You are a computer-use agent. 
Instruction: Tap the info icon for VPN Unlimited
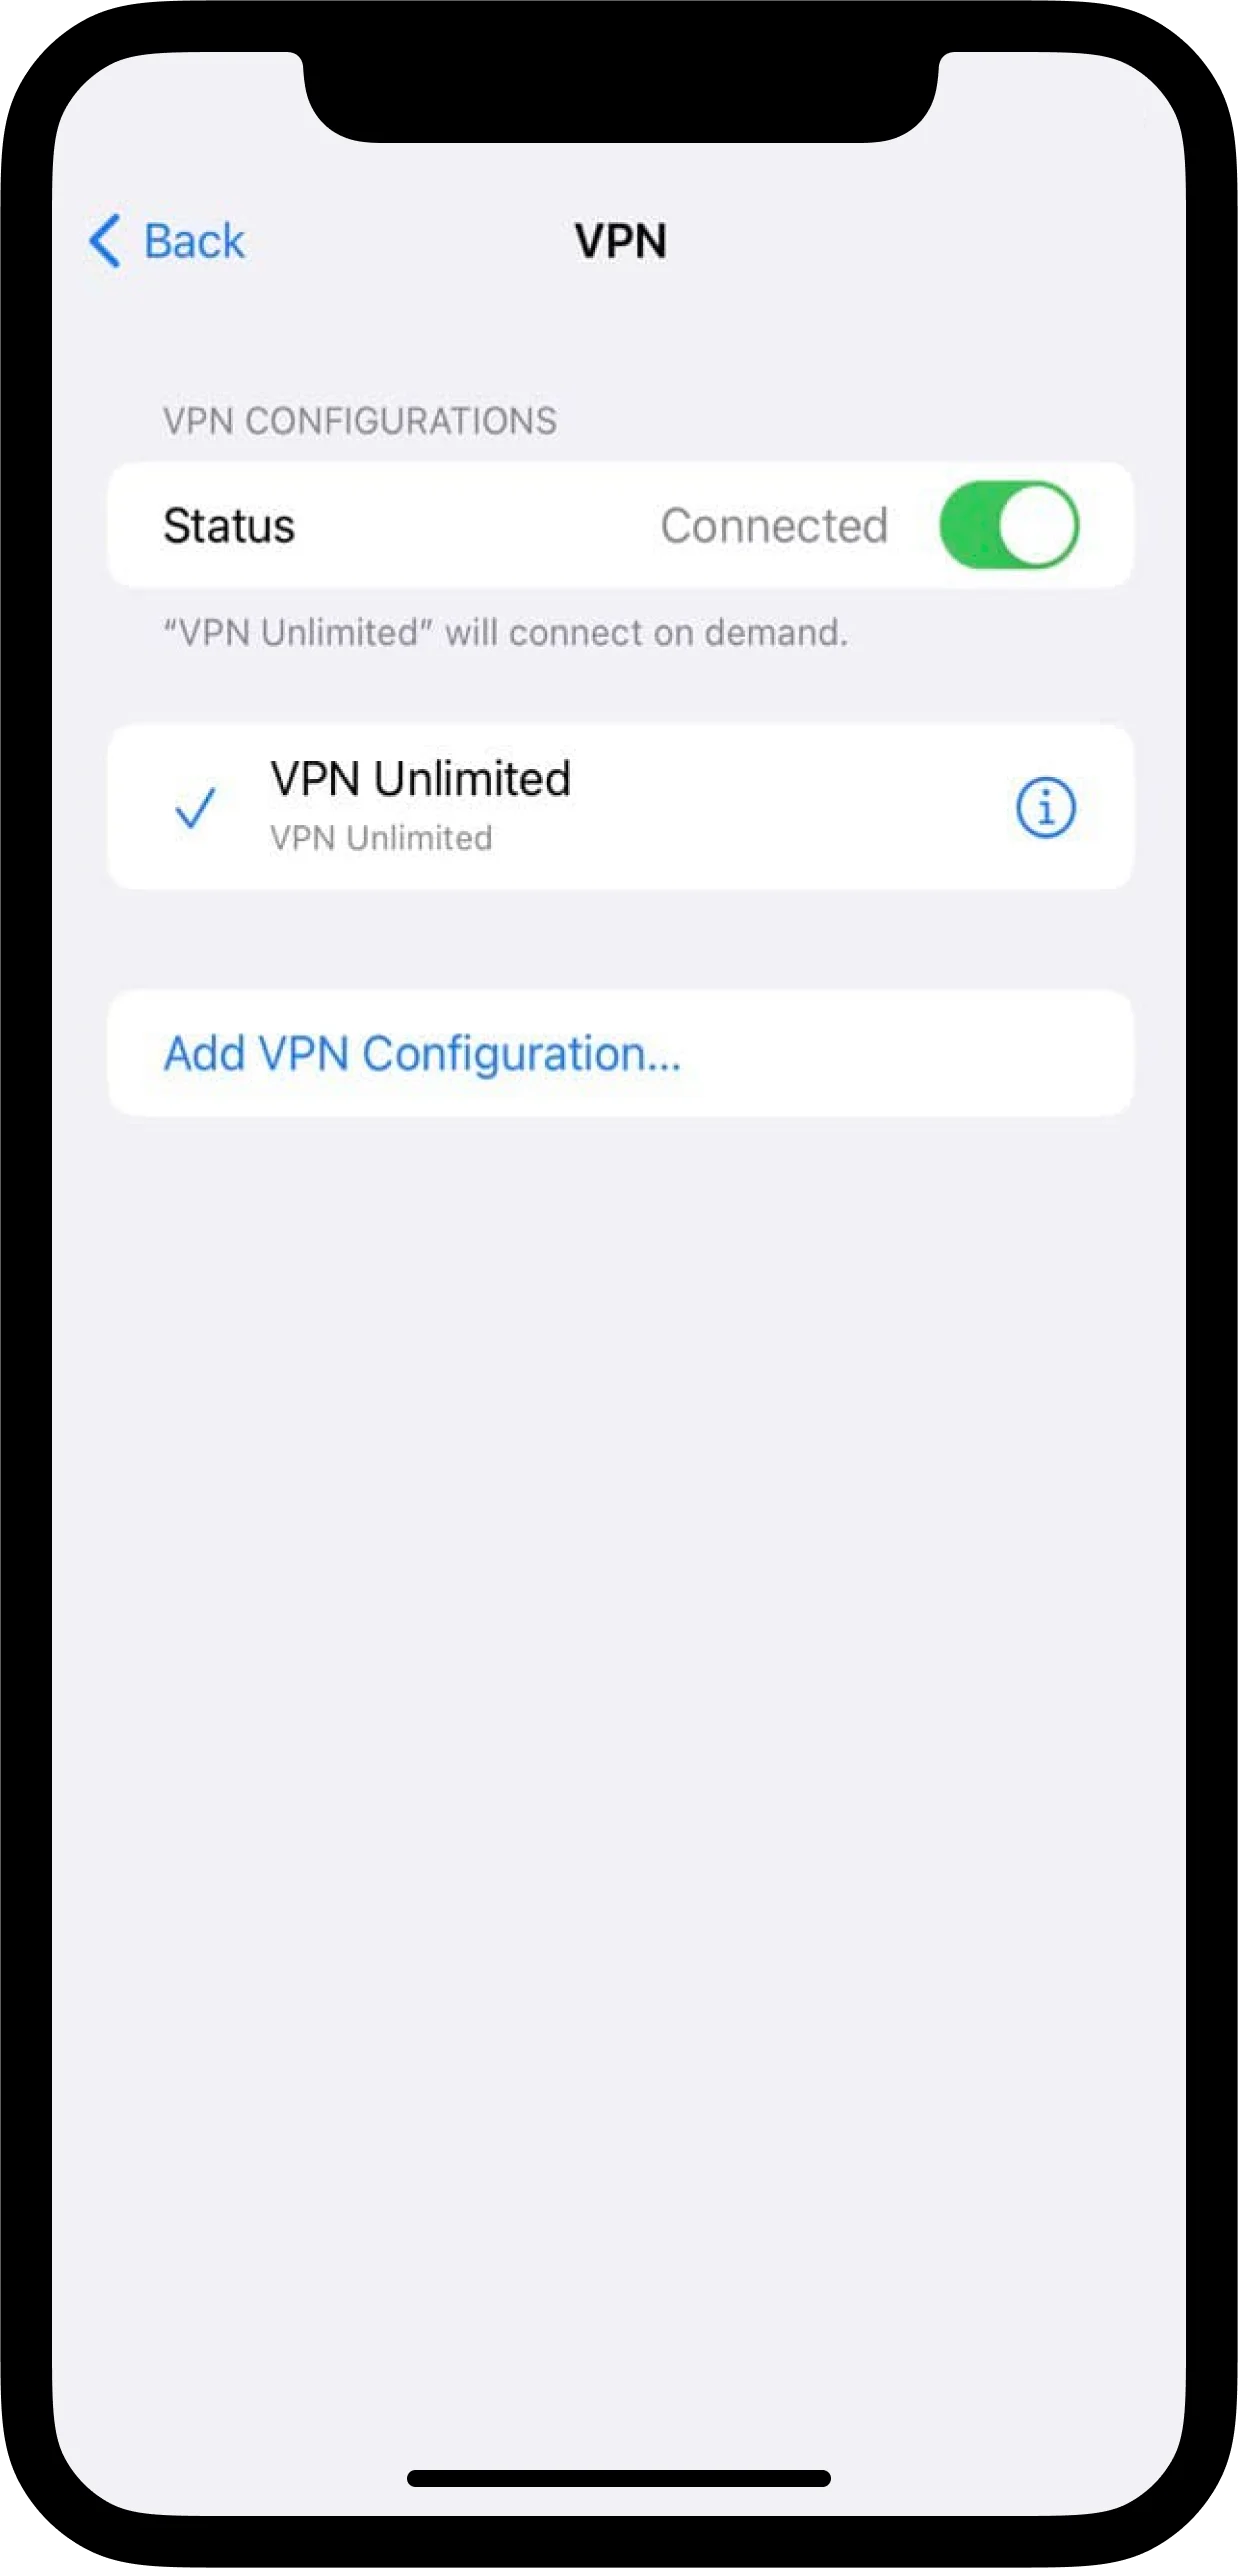click(x=1045, y=807)
